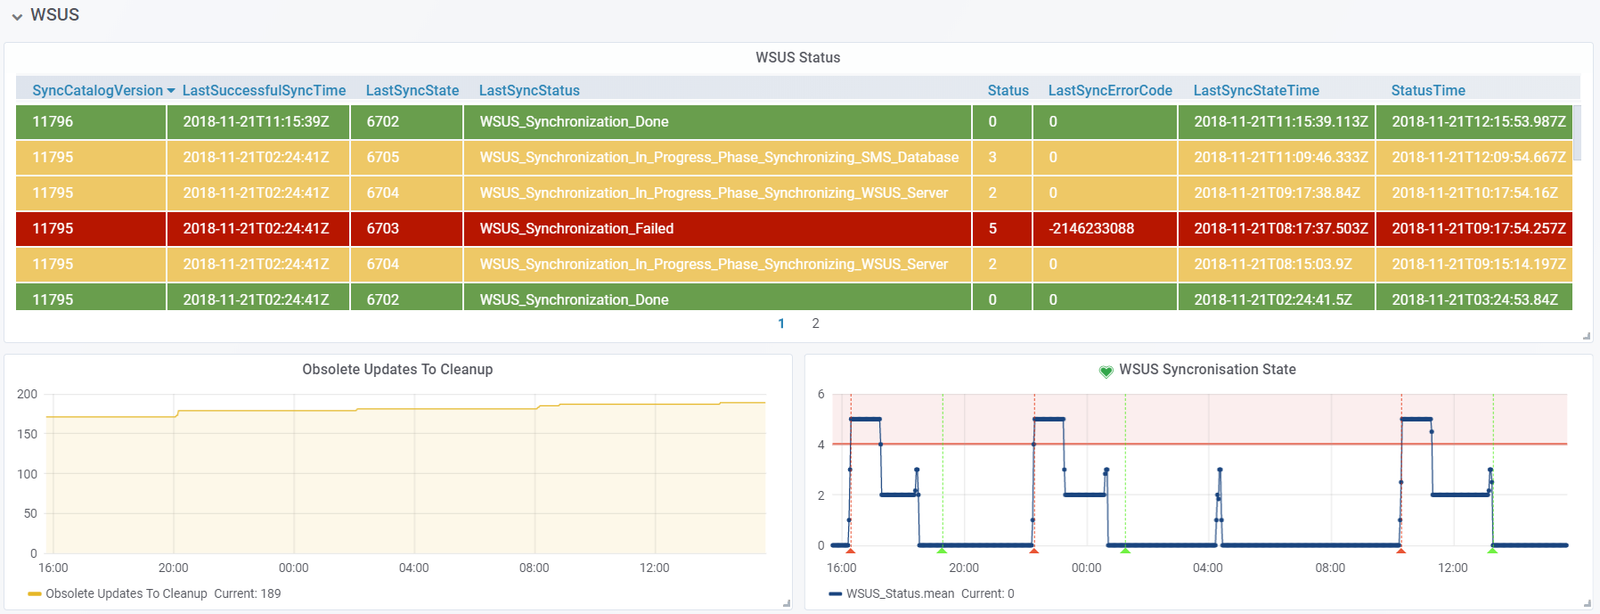The image size is (1600, 614).
Task: Click resize handle of Syncronisation State panel
Action: (1586, 603)
